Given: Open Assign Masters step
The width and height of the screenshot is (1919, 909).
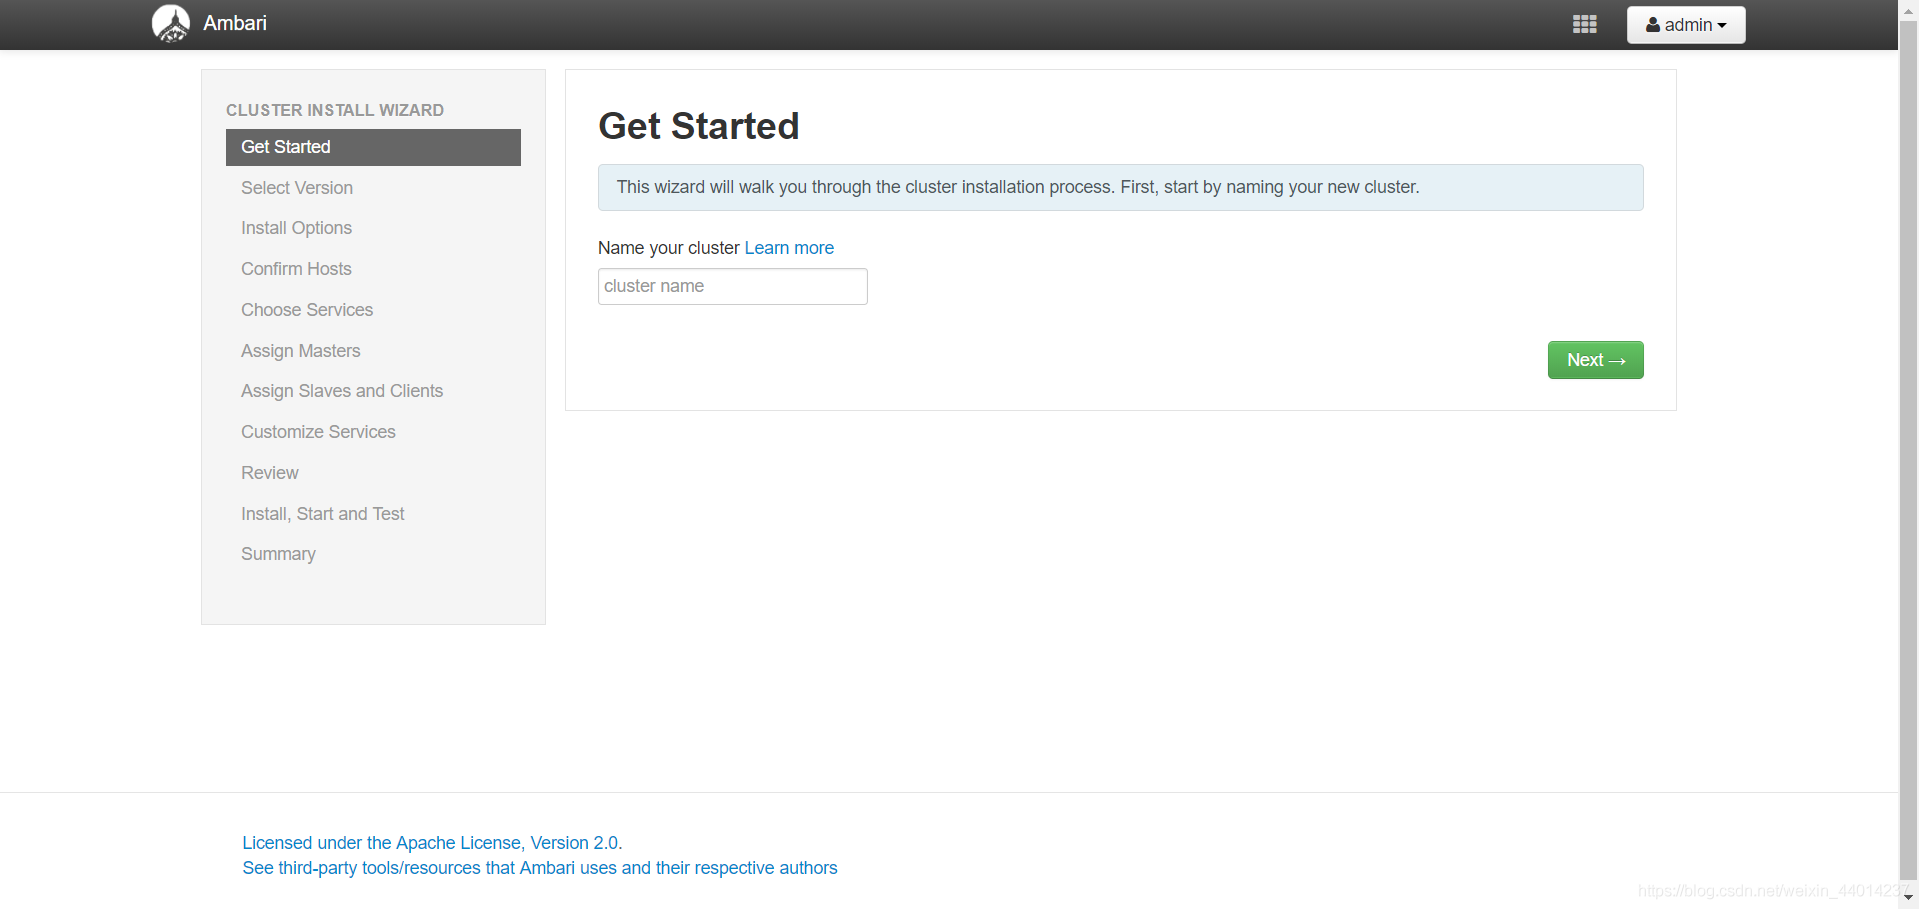Looking at the screenshot, I should click(x=301, y=351).
